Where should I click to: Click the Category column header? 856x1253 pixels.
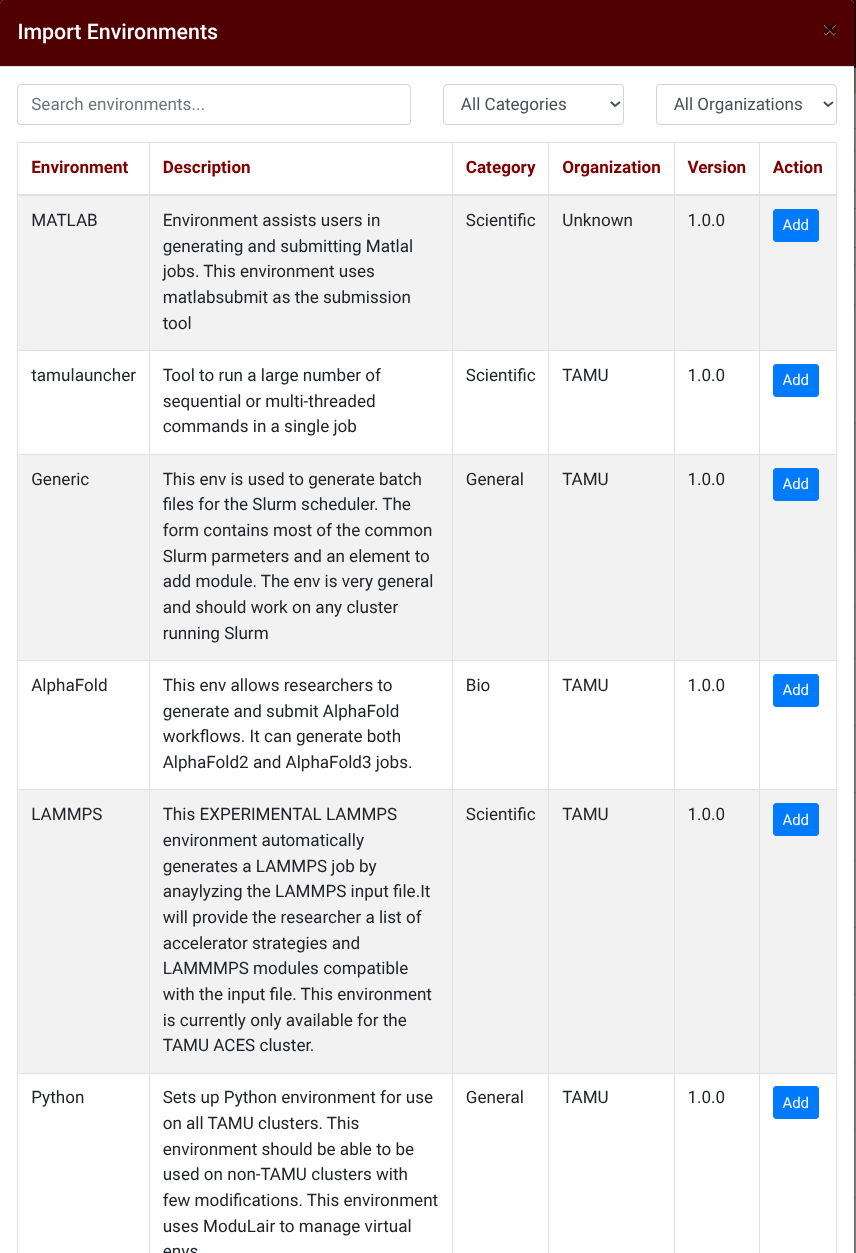click(x=500, y=167)
